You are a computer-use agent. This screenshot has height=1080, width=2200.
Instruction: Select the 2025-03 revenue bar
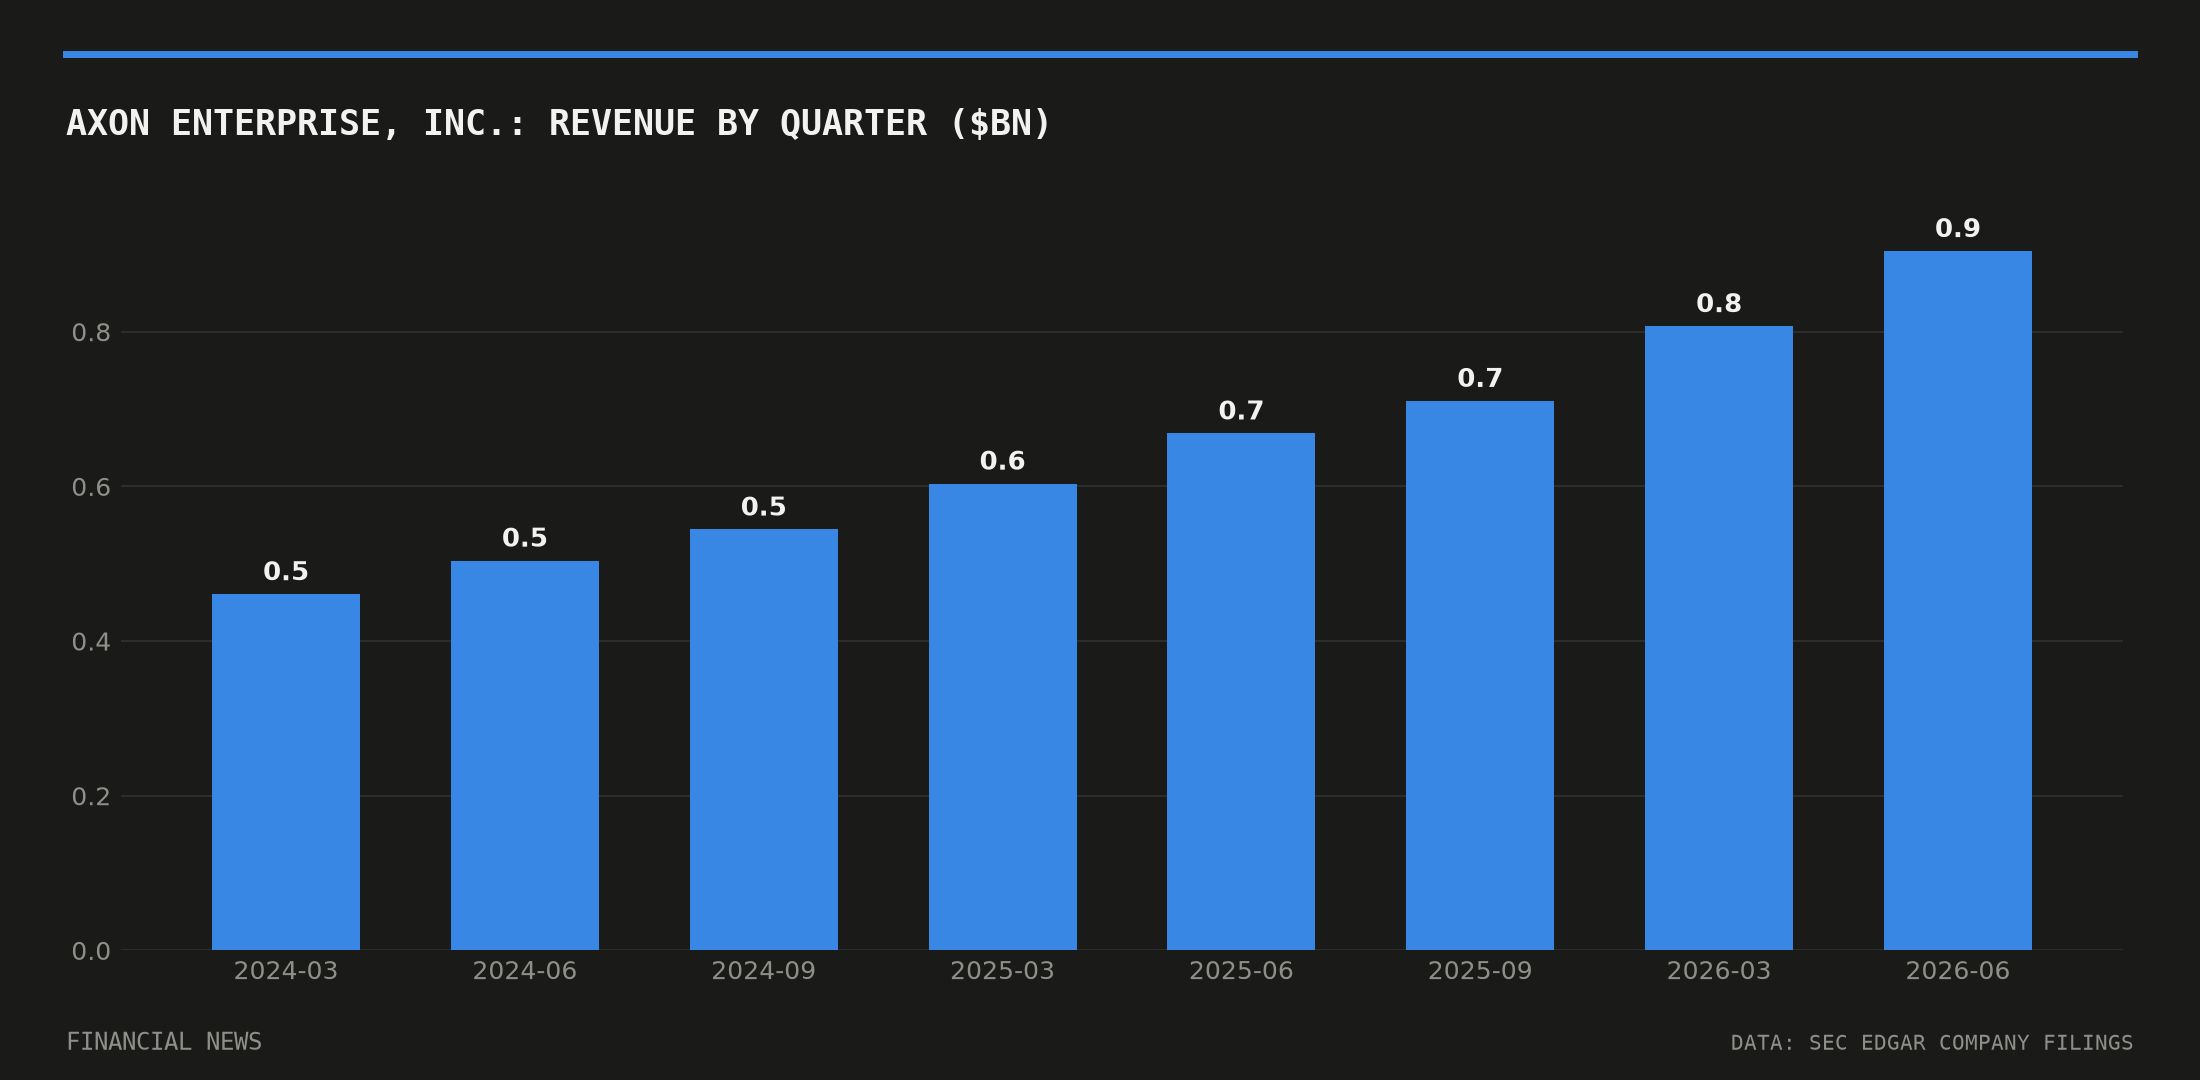pyautogui.click(x=1003, y=717)
